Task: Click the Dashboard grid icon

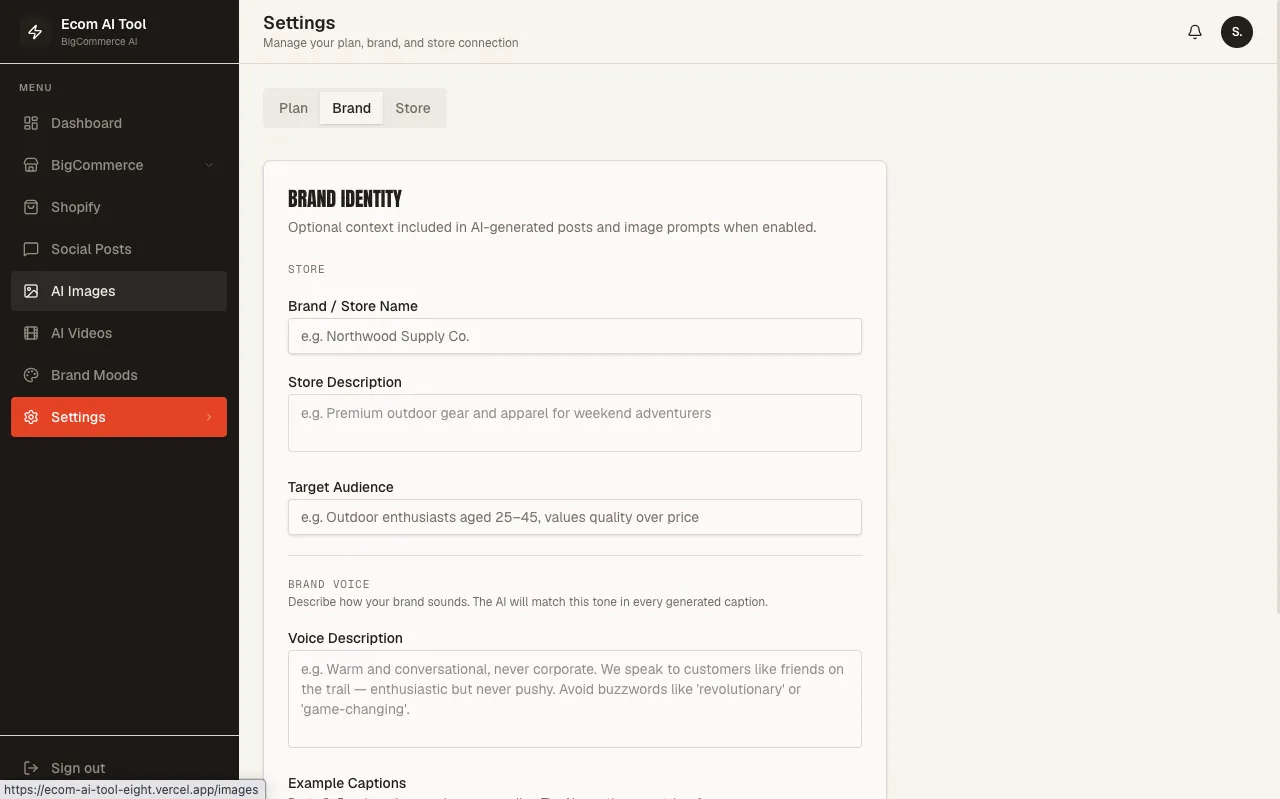Action: point(31,123)
